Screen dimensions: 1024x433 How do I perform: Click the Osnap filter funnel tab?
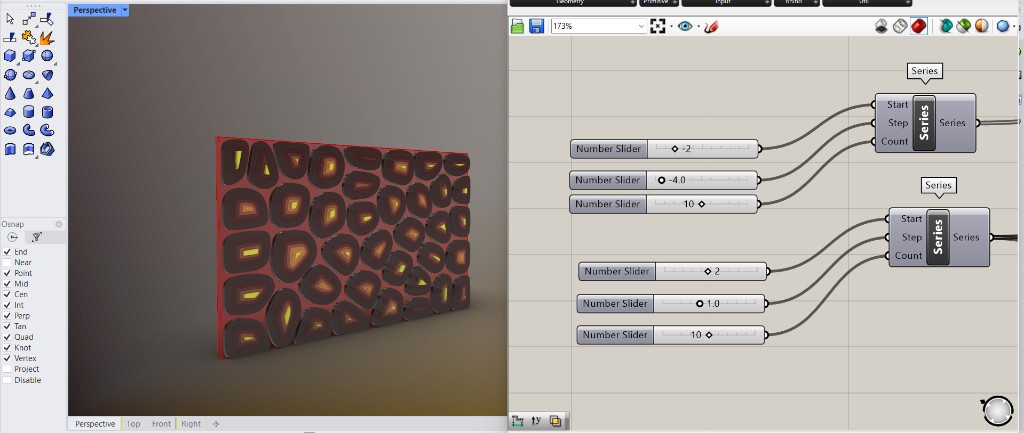[x=37, y=237]
